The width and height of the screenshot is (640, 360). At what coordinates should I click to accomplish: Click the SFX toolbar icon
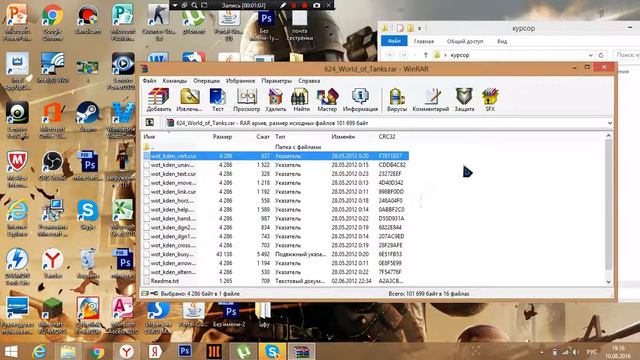[490, 100]
